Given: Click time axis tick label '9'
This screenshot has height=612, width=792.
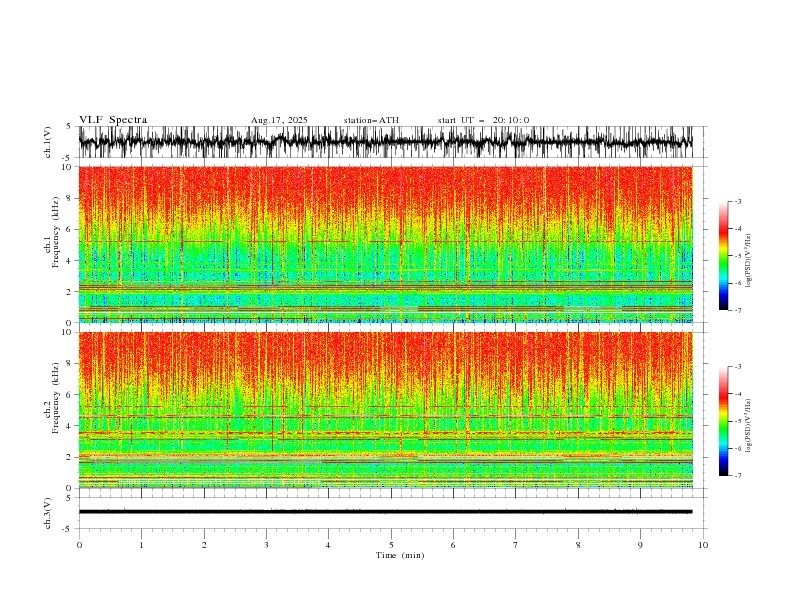Looking at the screenshot, I should [640, 545].
